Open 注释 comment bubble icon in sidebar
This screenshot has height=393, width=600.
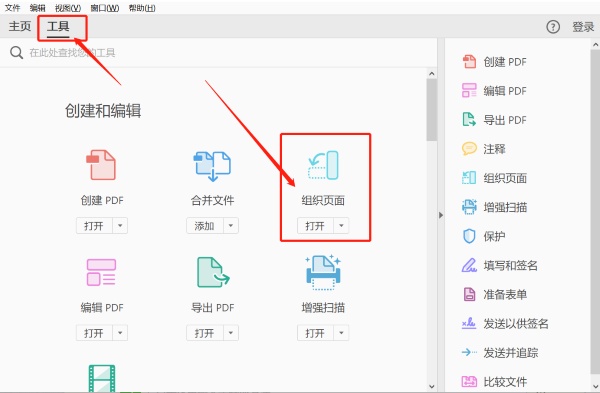click(469, 148)
